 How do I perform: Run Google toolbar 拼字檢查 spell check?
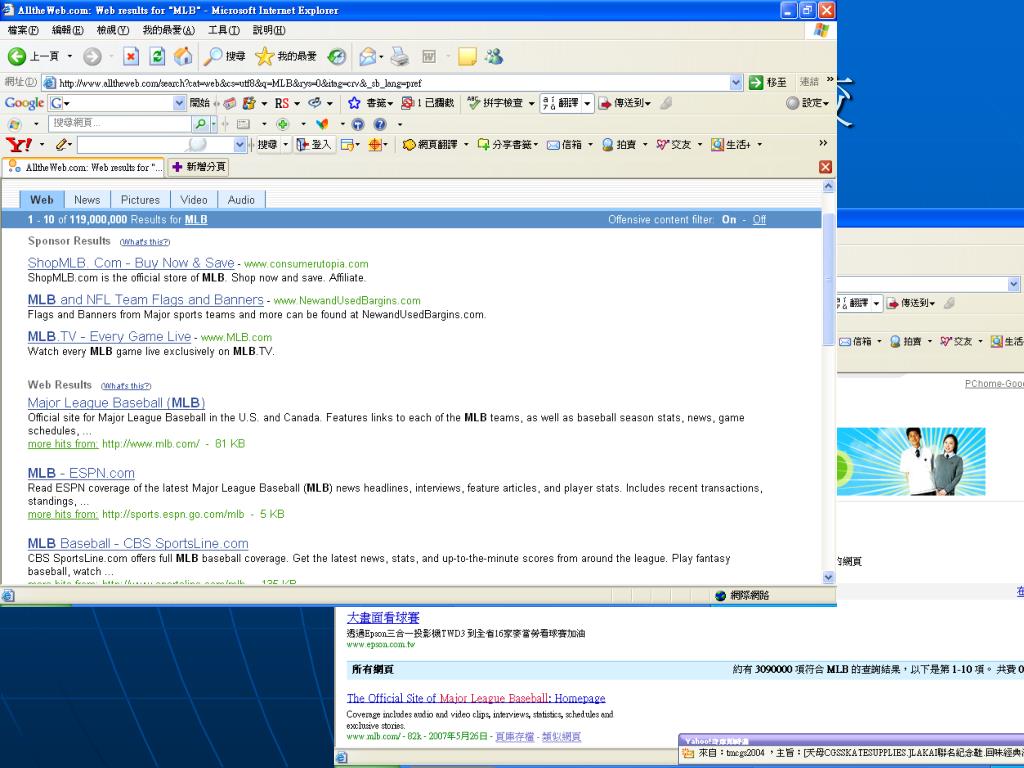tap(496, 103)
